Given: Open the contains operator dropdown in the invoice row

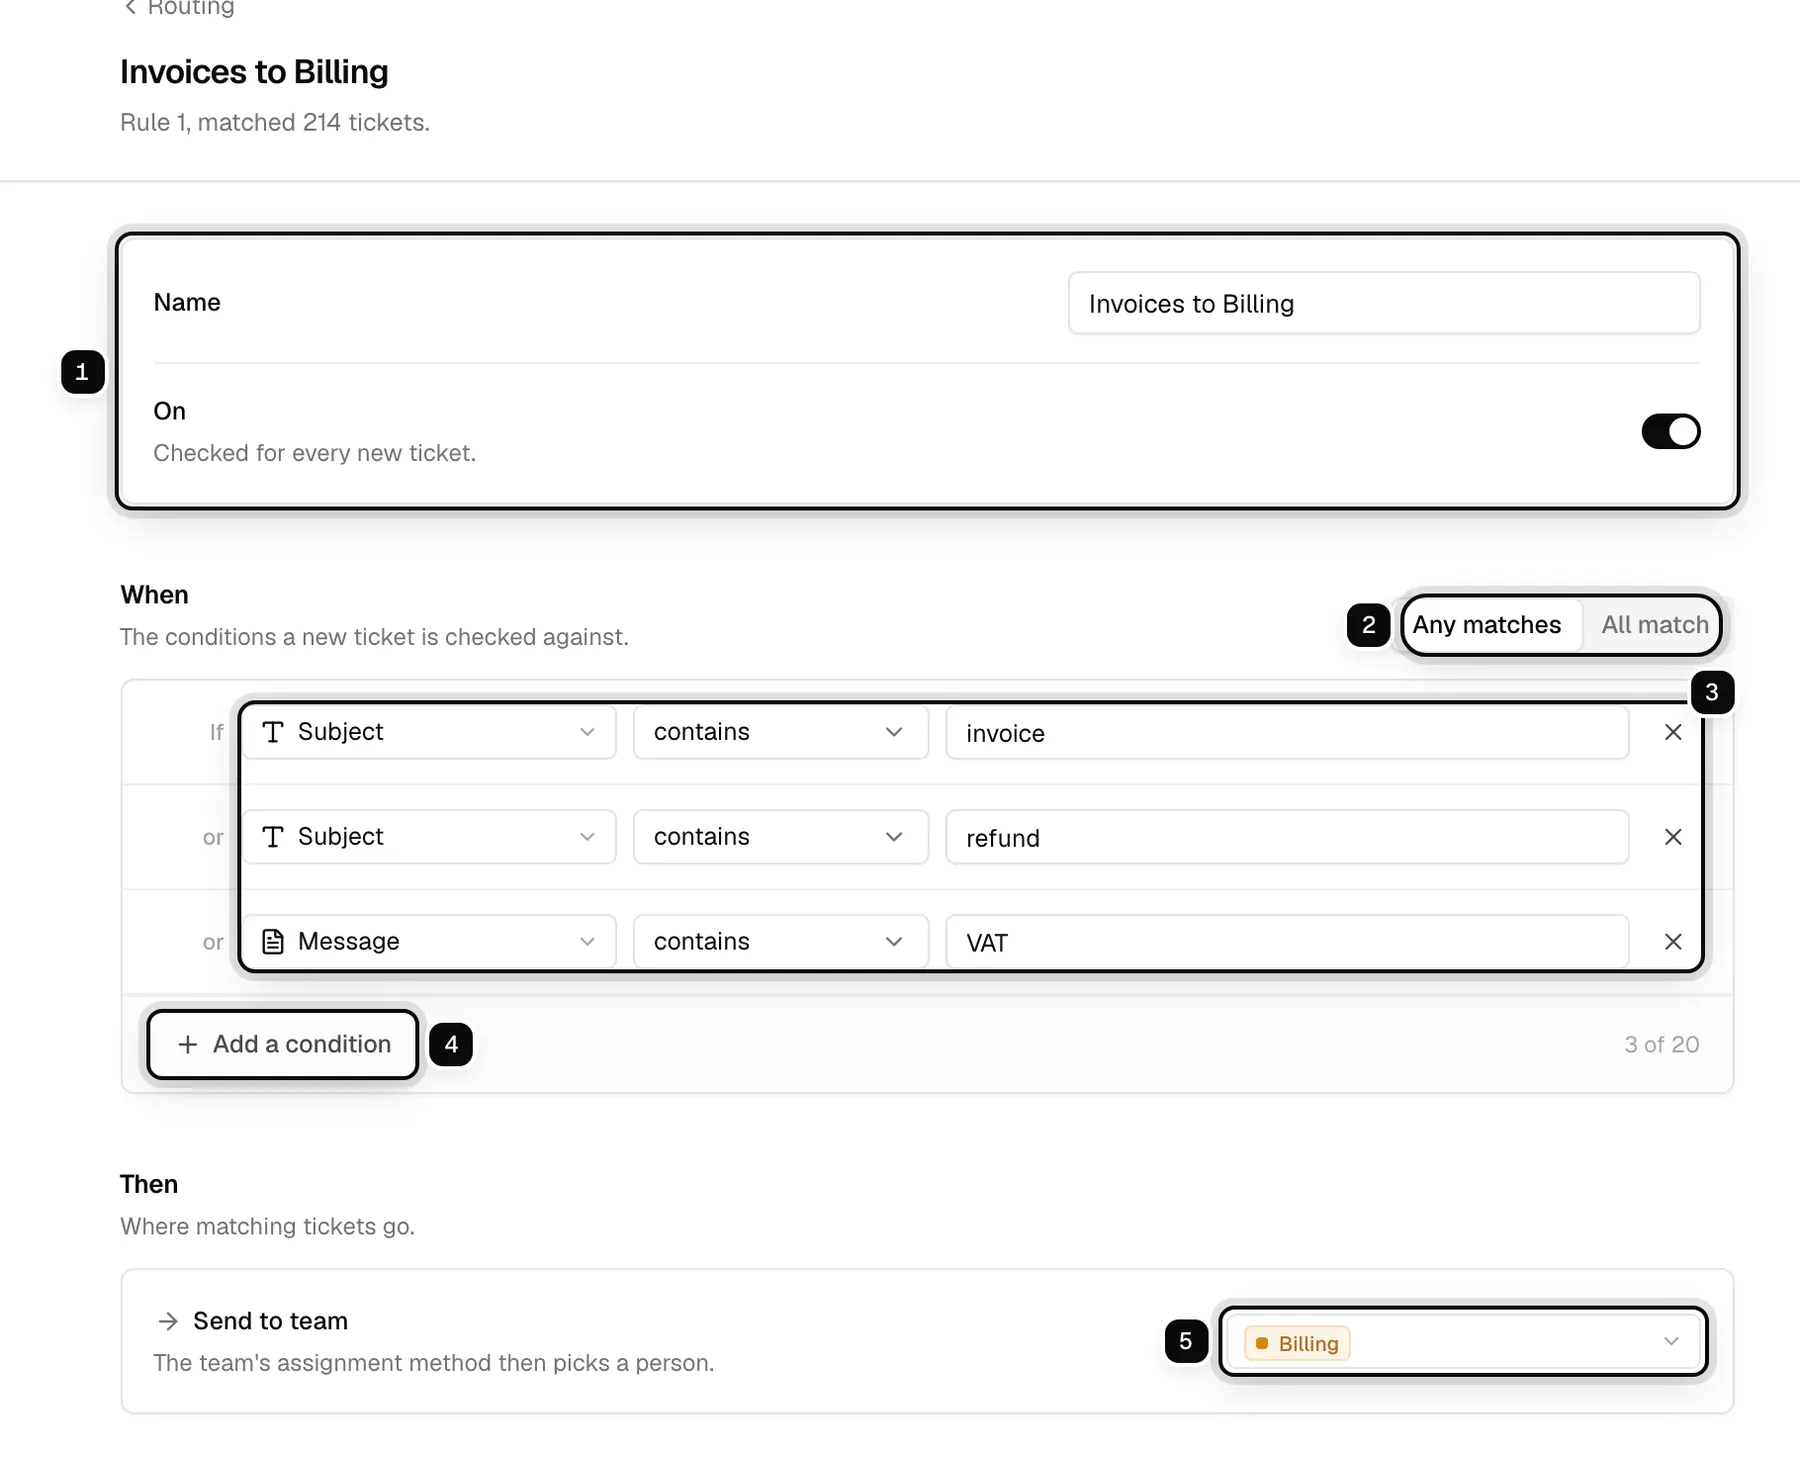Looking at the screenshot, I should pos(781,732).
